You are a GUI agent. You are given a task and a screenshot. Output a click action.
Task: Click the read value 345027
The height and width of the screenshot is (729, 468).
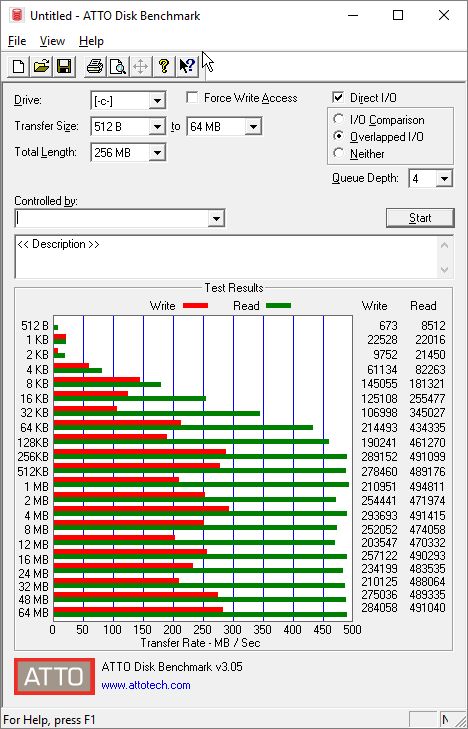pos(427,412)
